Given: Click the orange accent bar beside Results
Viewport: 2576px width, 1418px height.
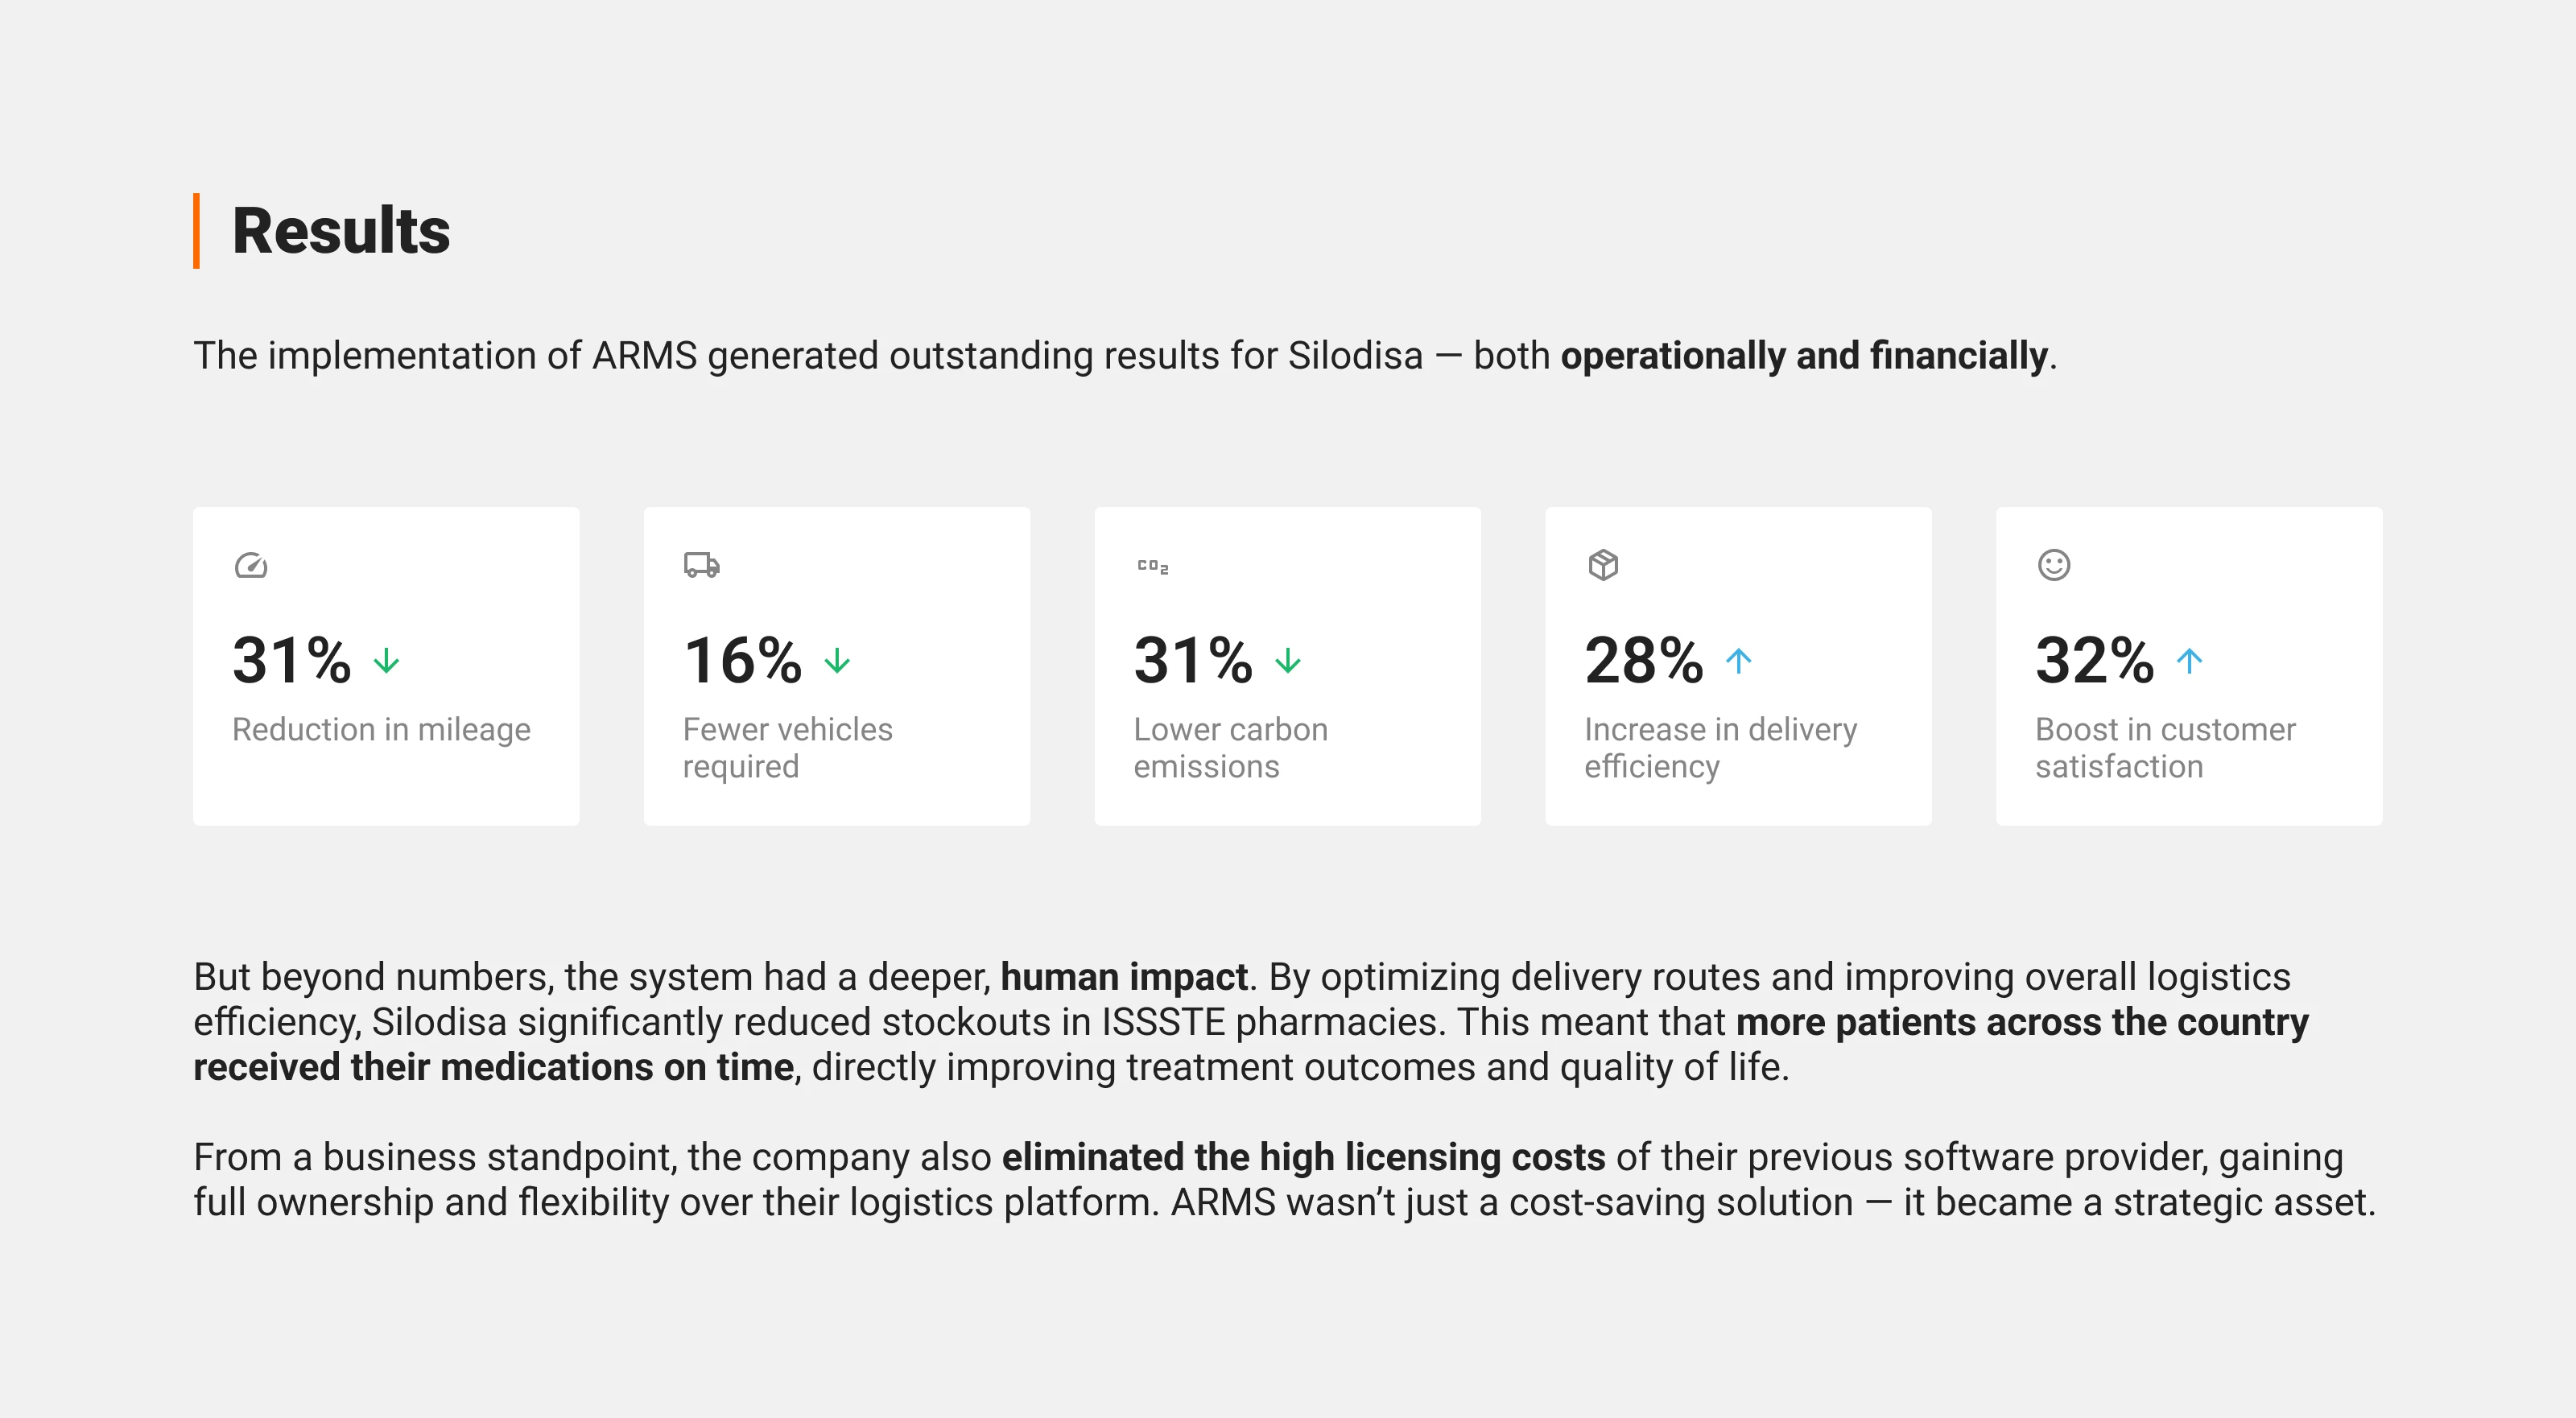Looking at the screenshot, I should [x=196, y=231].
